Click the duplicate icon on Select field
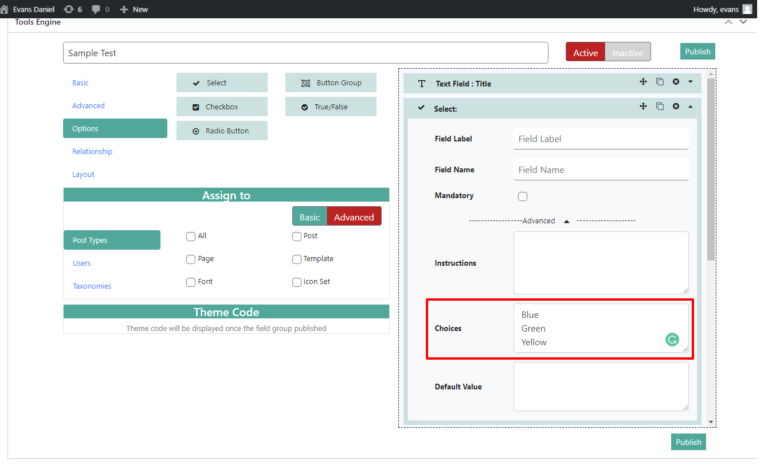768x465 pixels. [660, 106]
